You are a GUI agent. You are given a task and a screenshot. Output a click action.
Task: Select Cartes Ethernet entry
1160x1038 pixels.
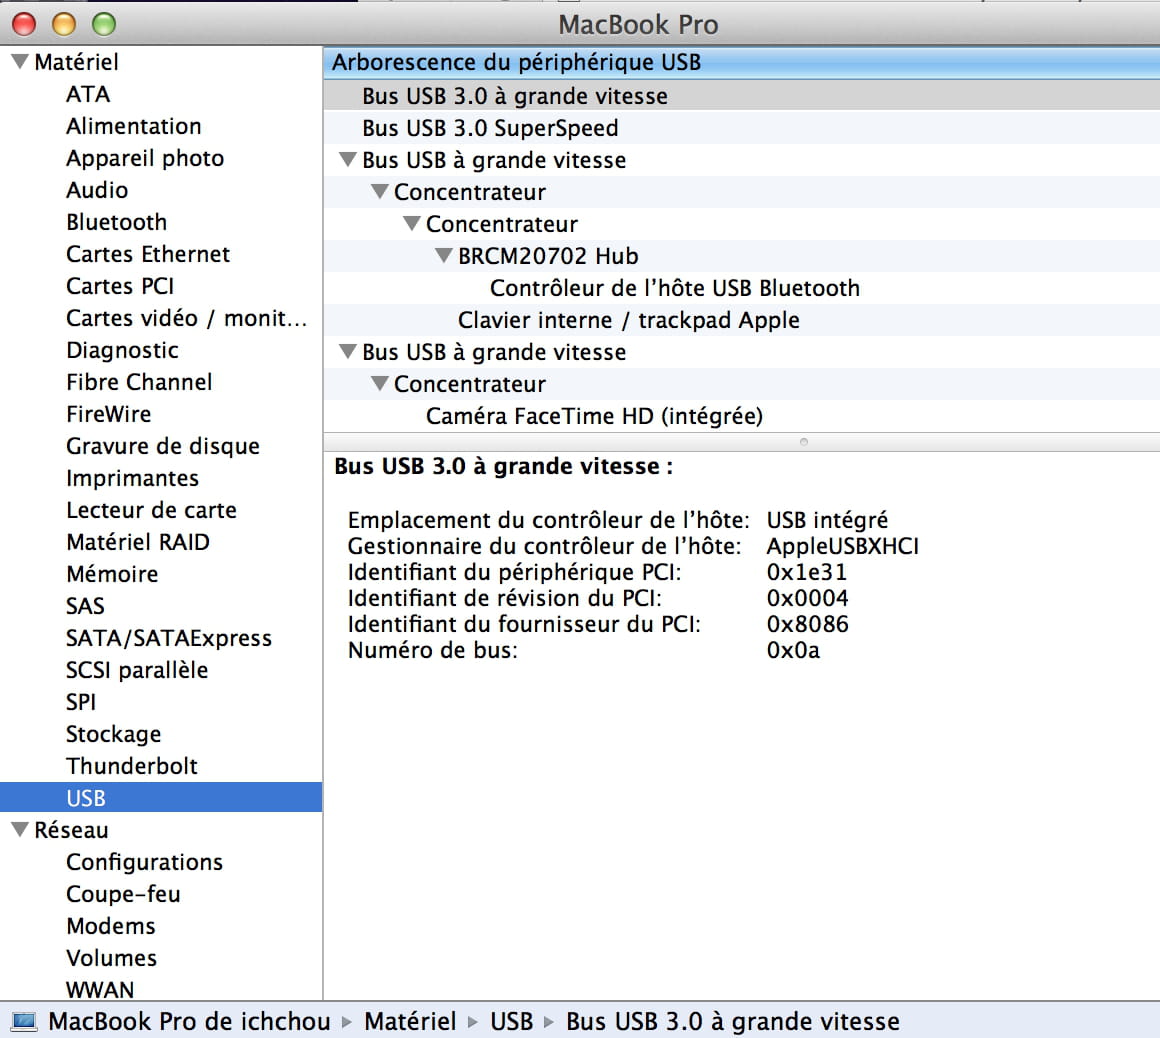[x=148, y=254]
